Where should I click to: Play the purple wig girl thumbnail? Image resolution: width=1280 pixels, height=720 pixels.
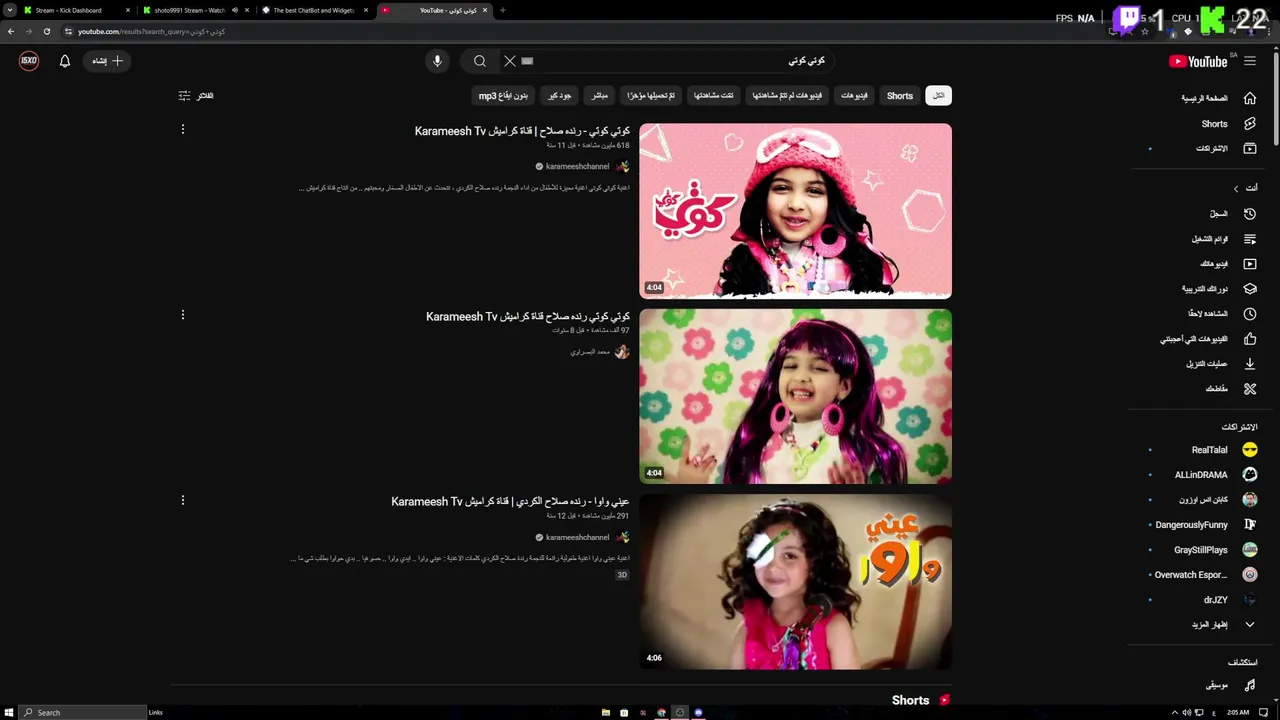tap(796, 396)
